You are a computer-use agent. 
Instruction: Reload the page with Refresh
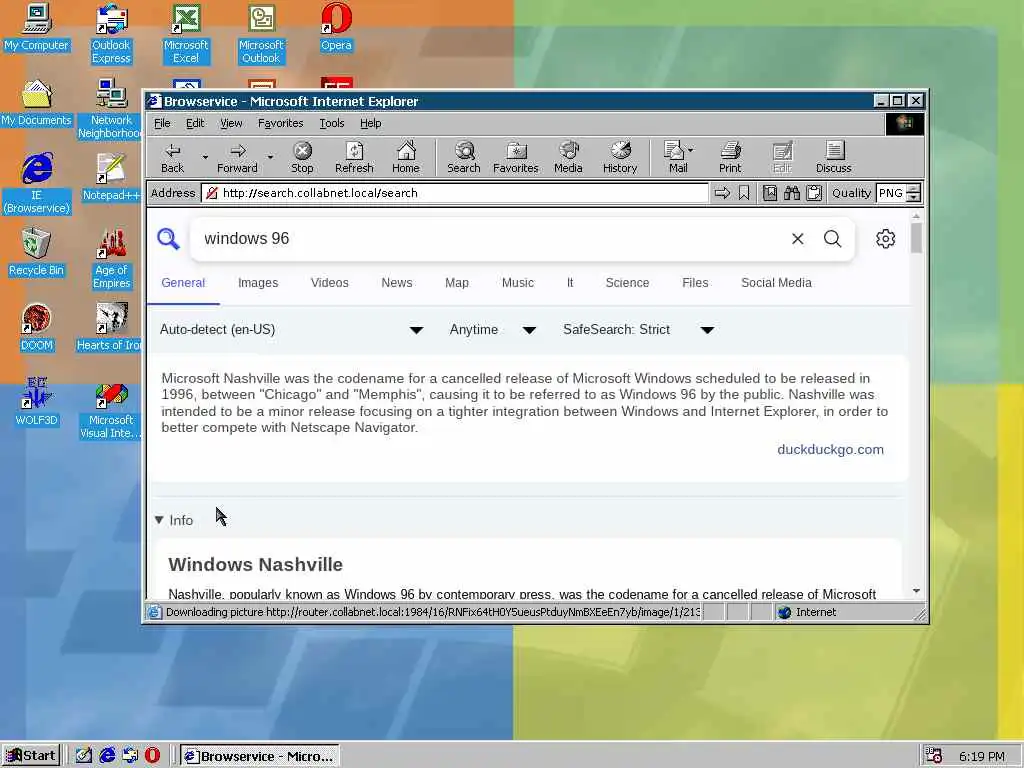pos(354,157)
